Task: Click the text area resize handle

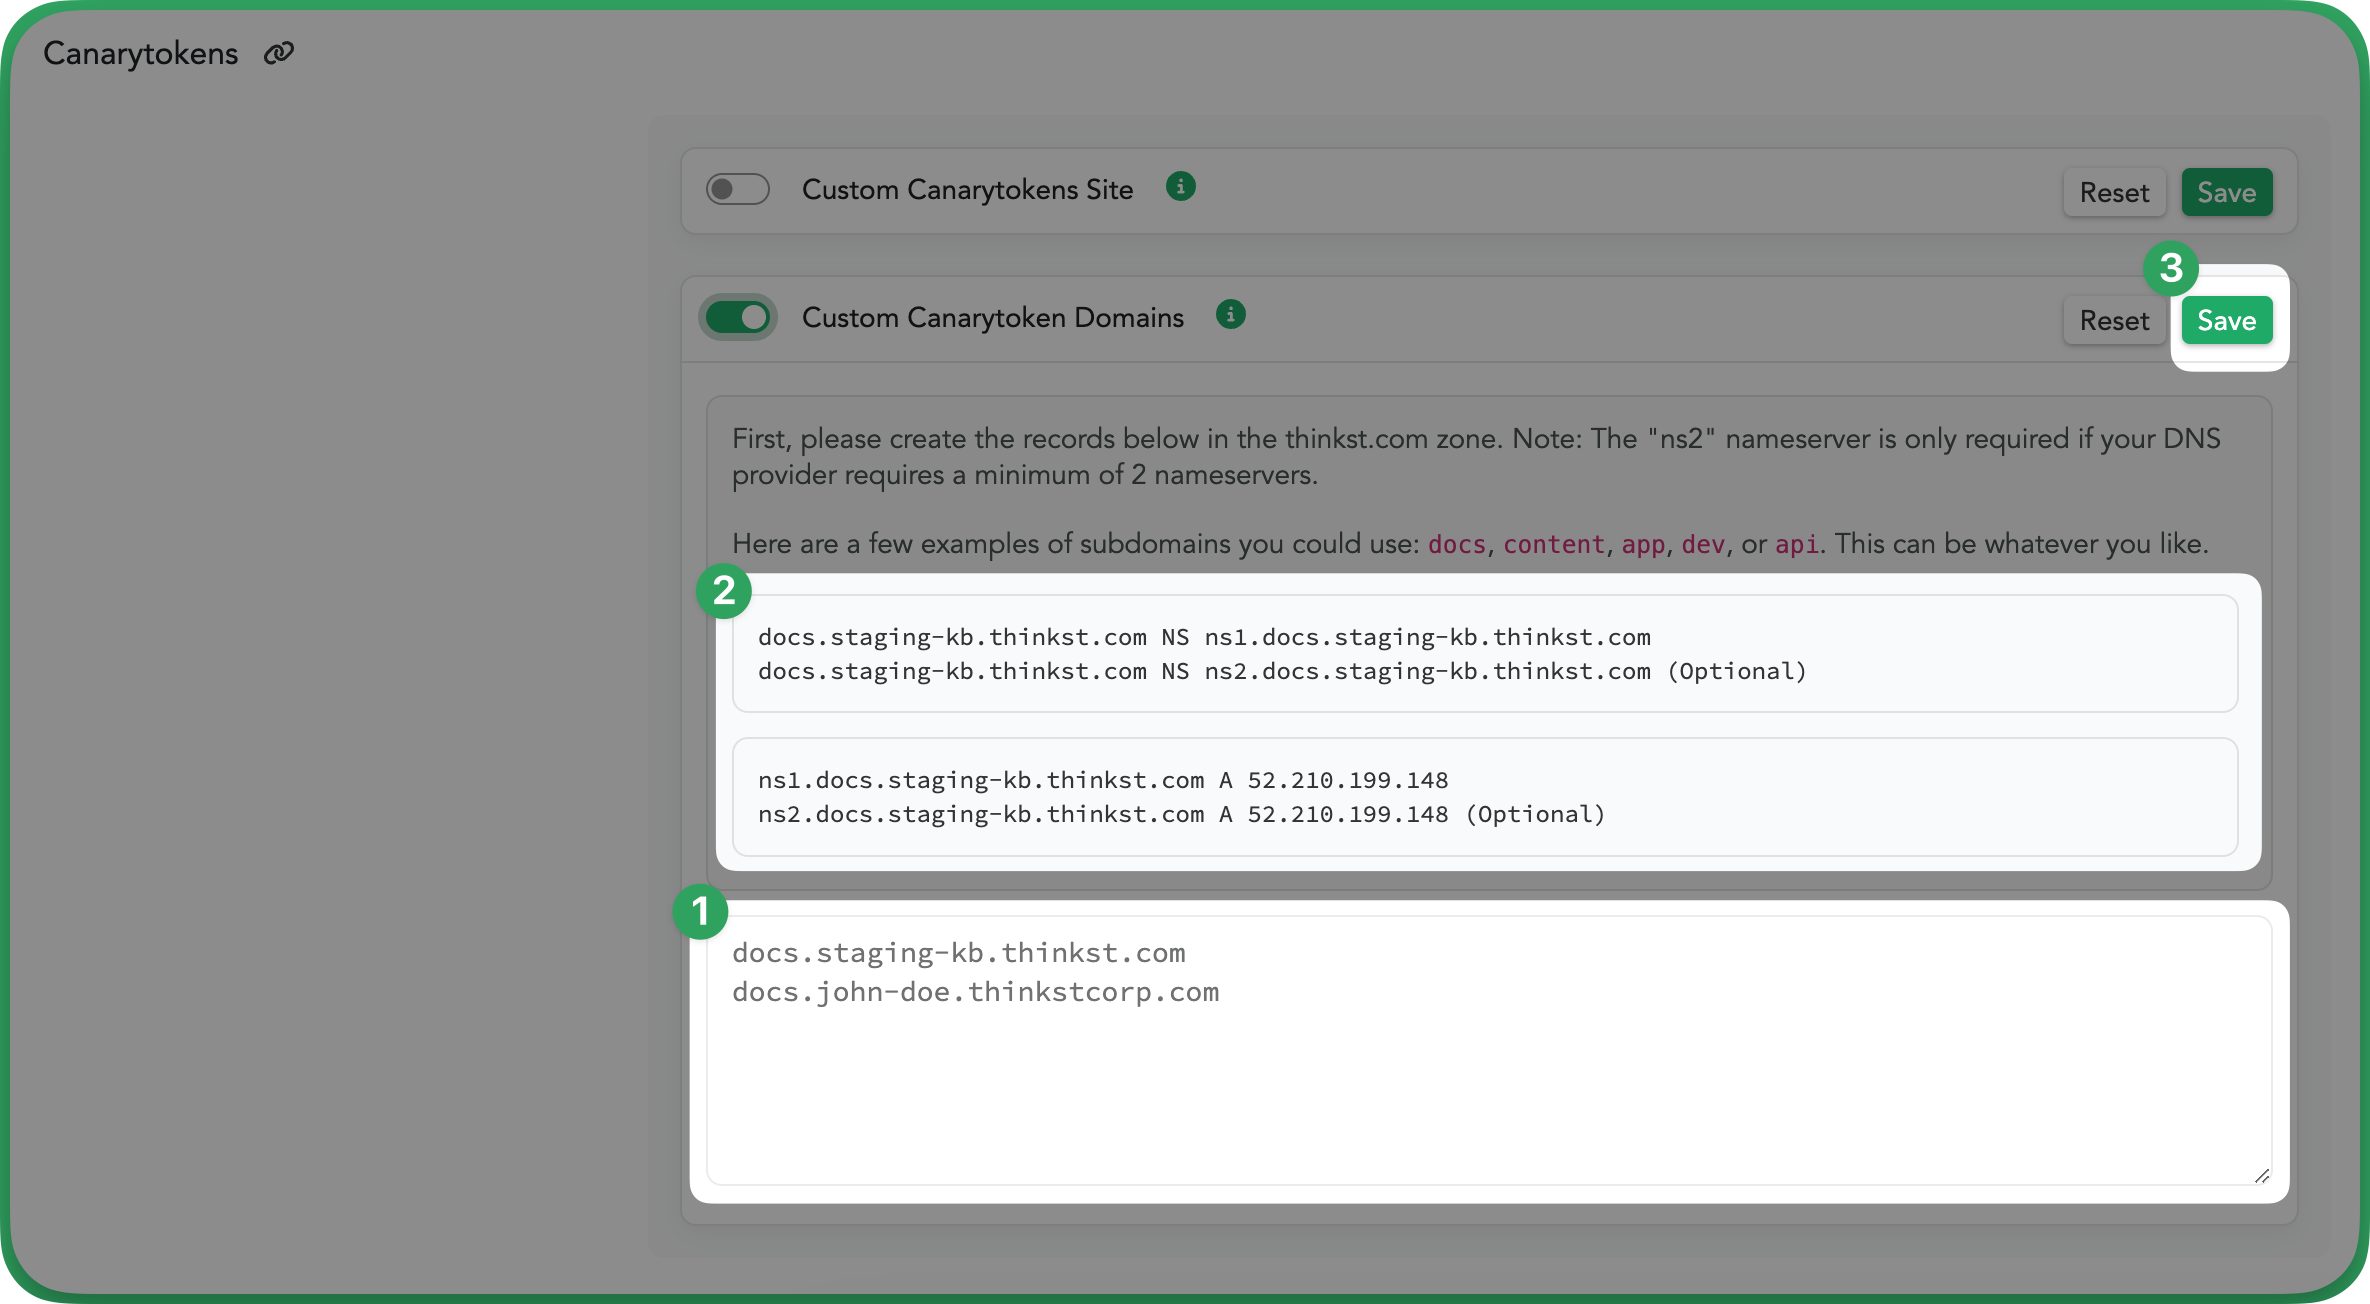Action: [x=2261, y=1176]
